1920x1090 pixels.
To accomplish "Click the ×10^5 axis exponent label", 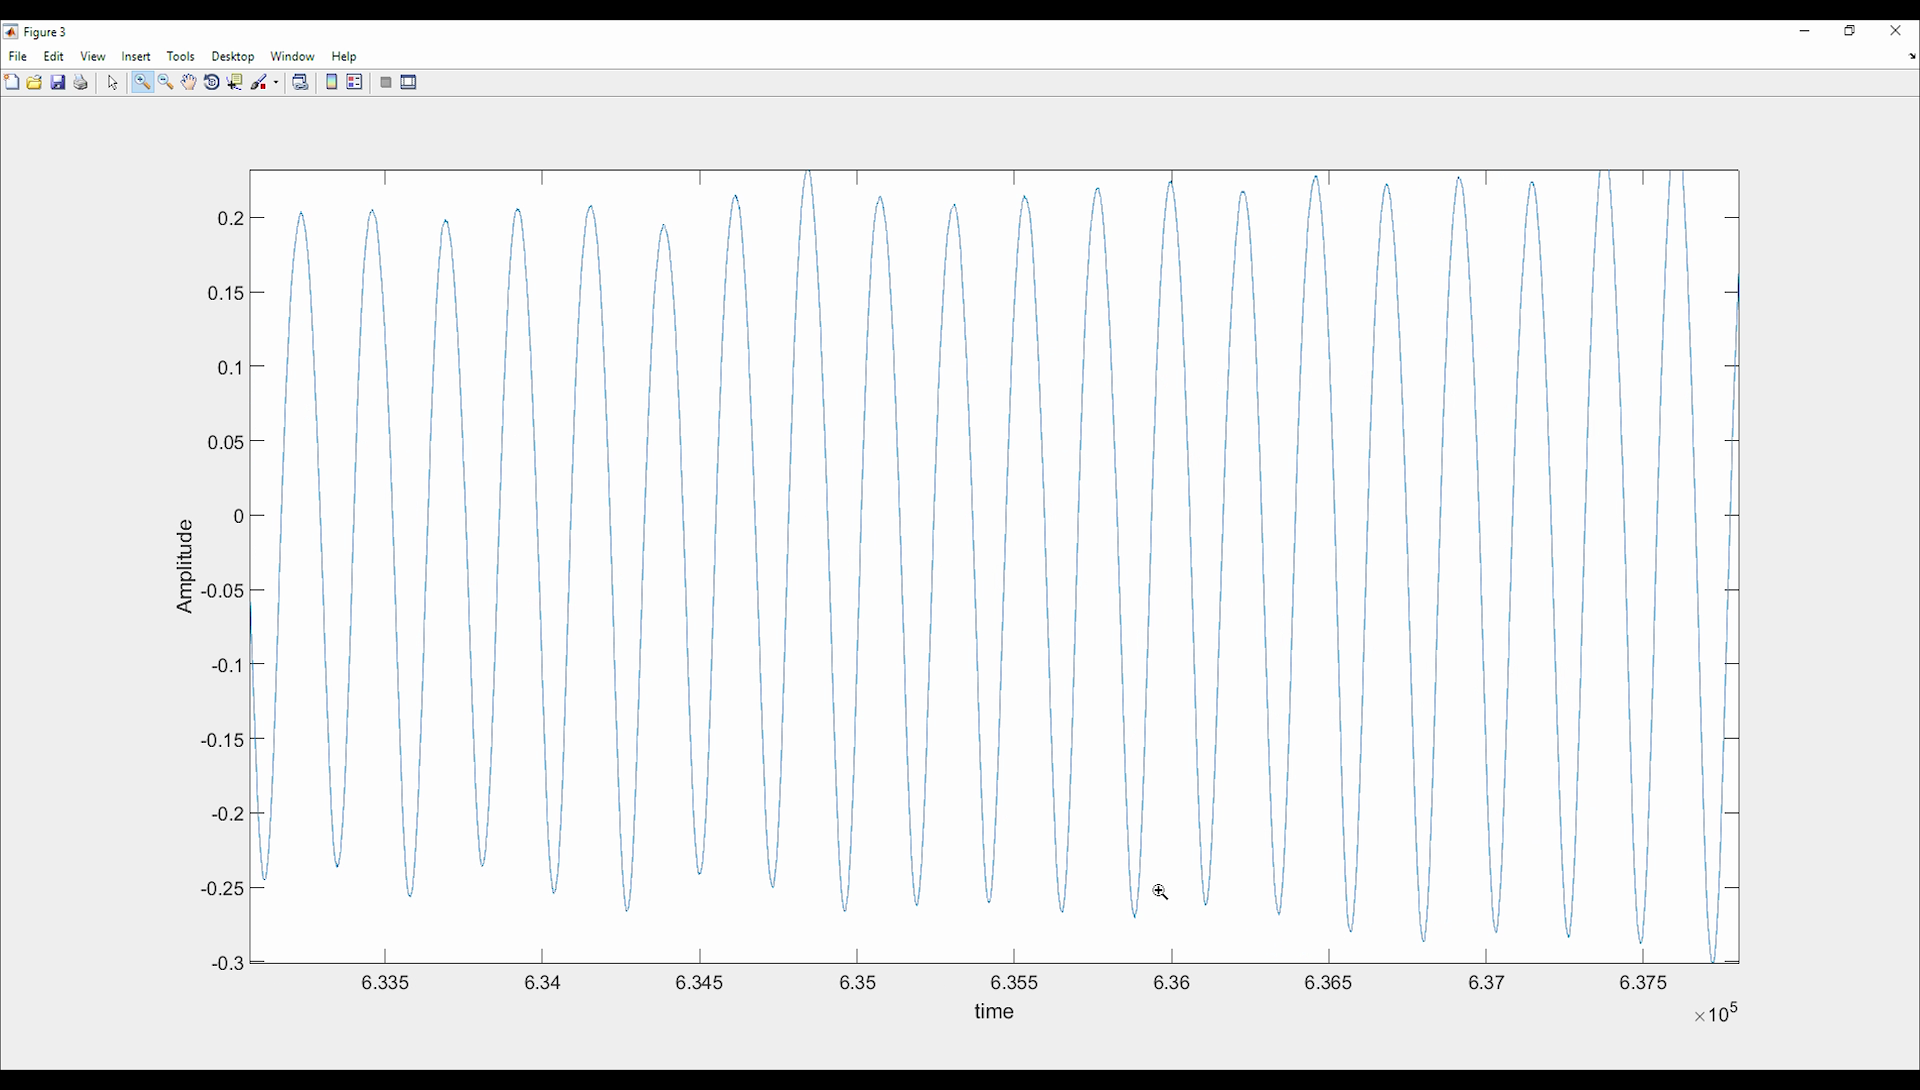I will pos(1716,1013).
